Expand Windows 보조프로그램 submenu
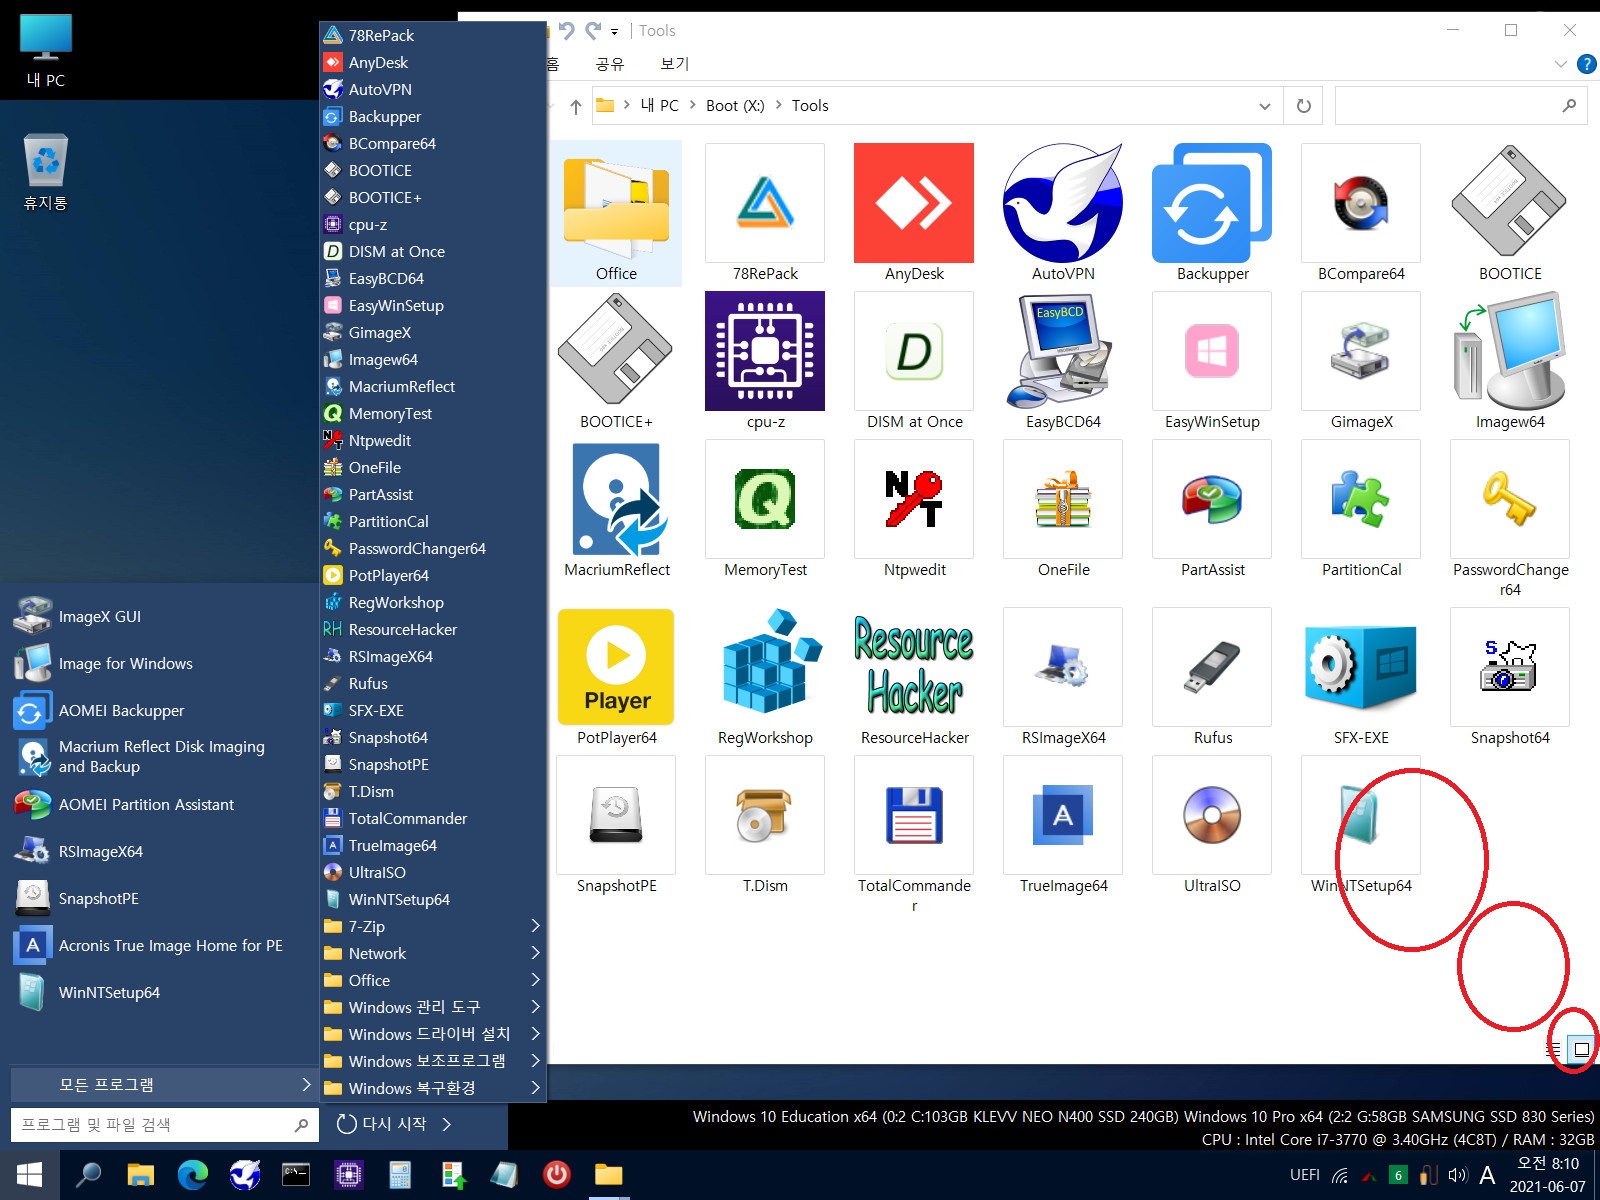 pos(432,1061)
